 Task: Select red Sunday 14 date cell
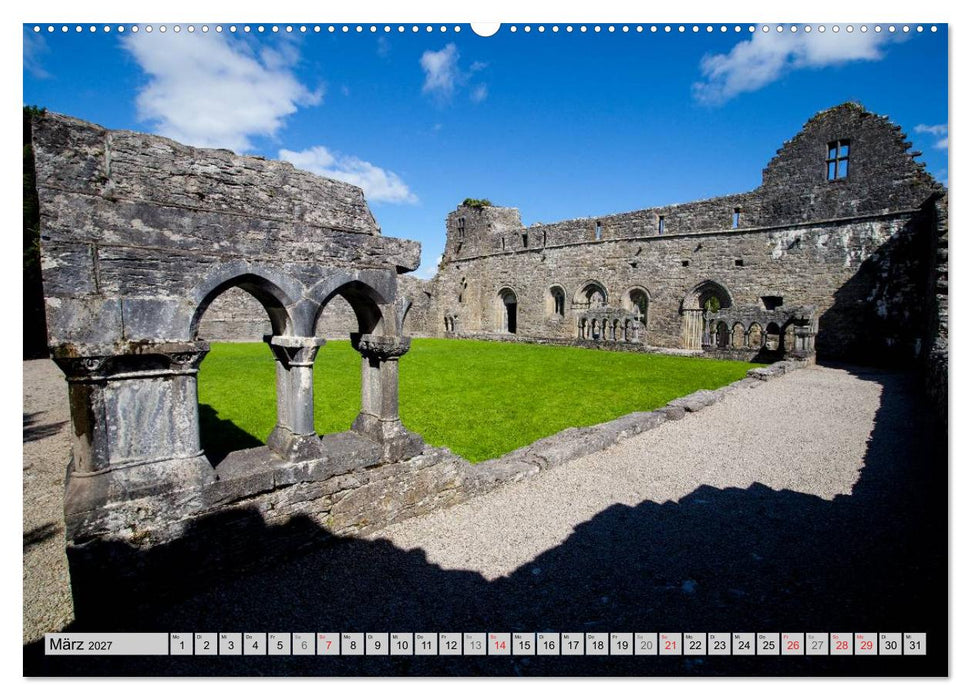click(x=499, y=644)
